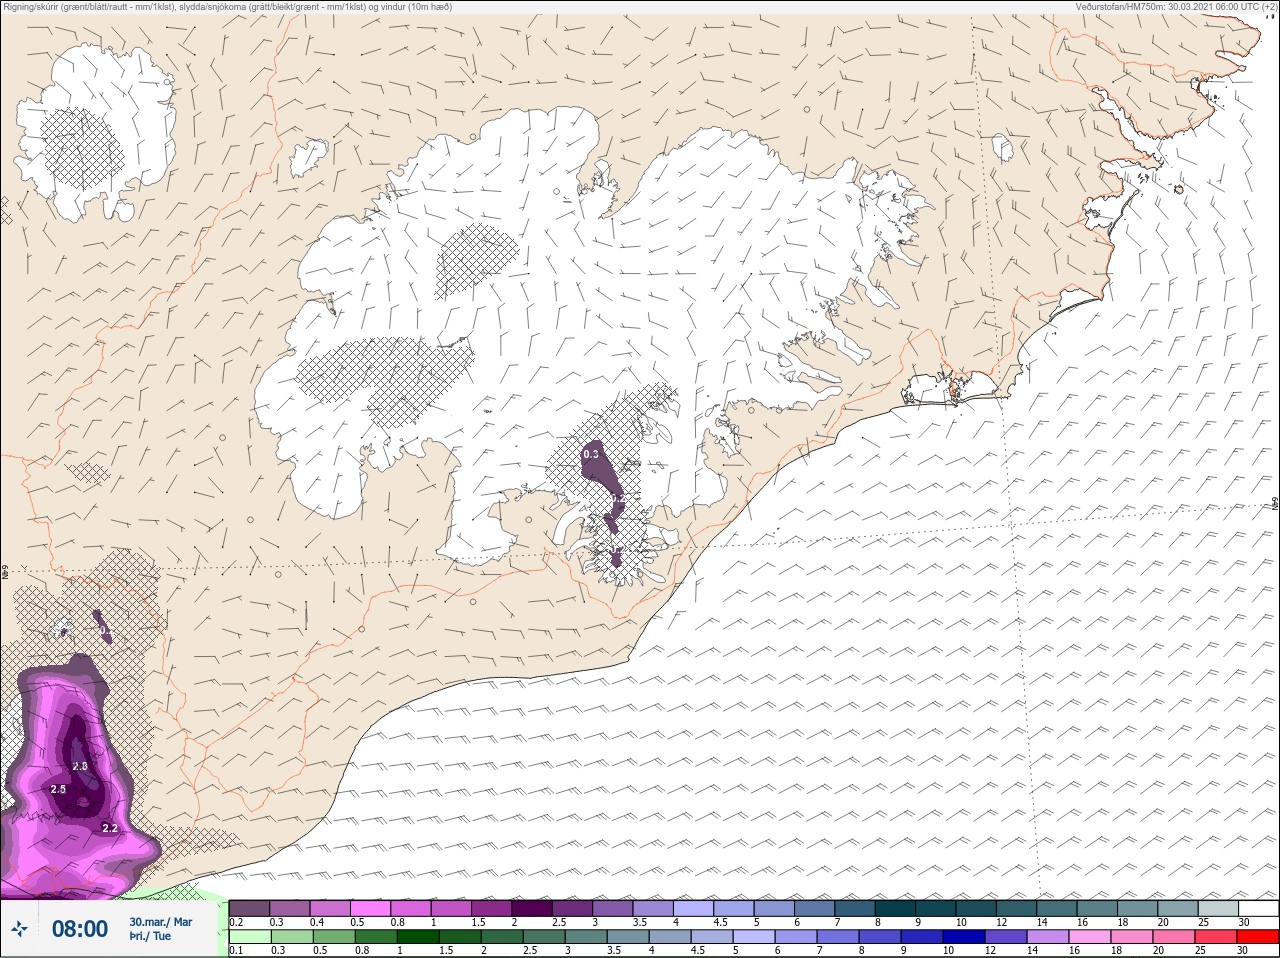The height and width of the screenshot is (958, 1280).
Task: Select red swatch after 30 in bottom legend
Action: coord(1258,937)
